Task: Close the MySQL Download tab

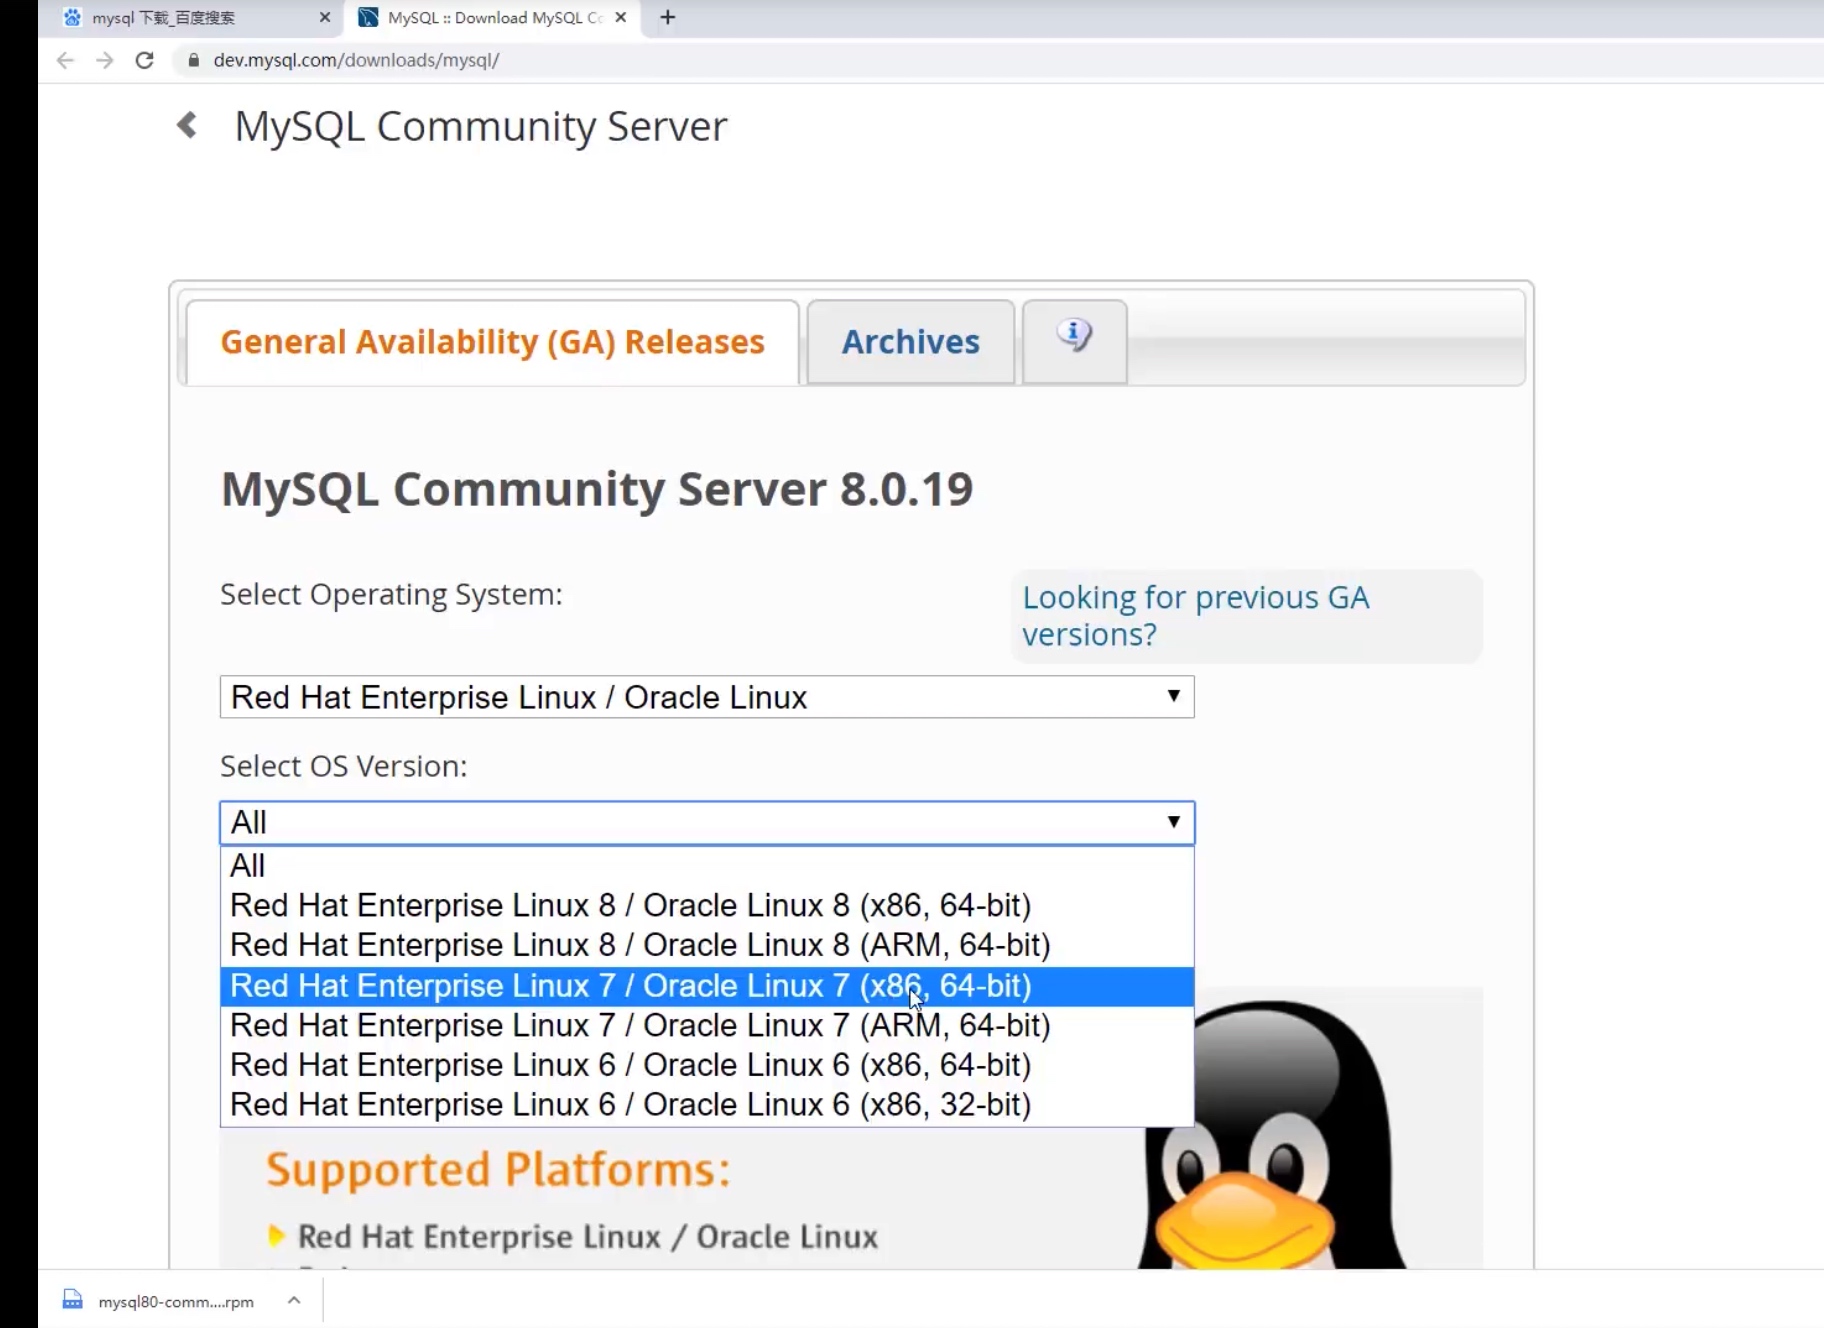Action: 621,17
